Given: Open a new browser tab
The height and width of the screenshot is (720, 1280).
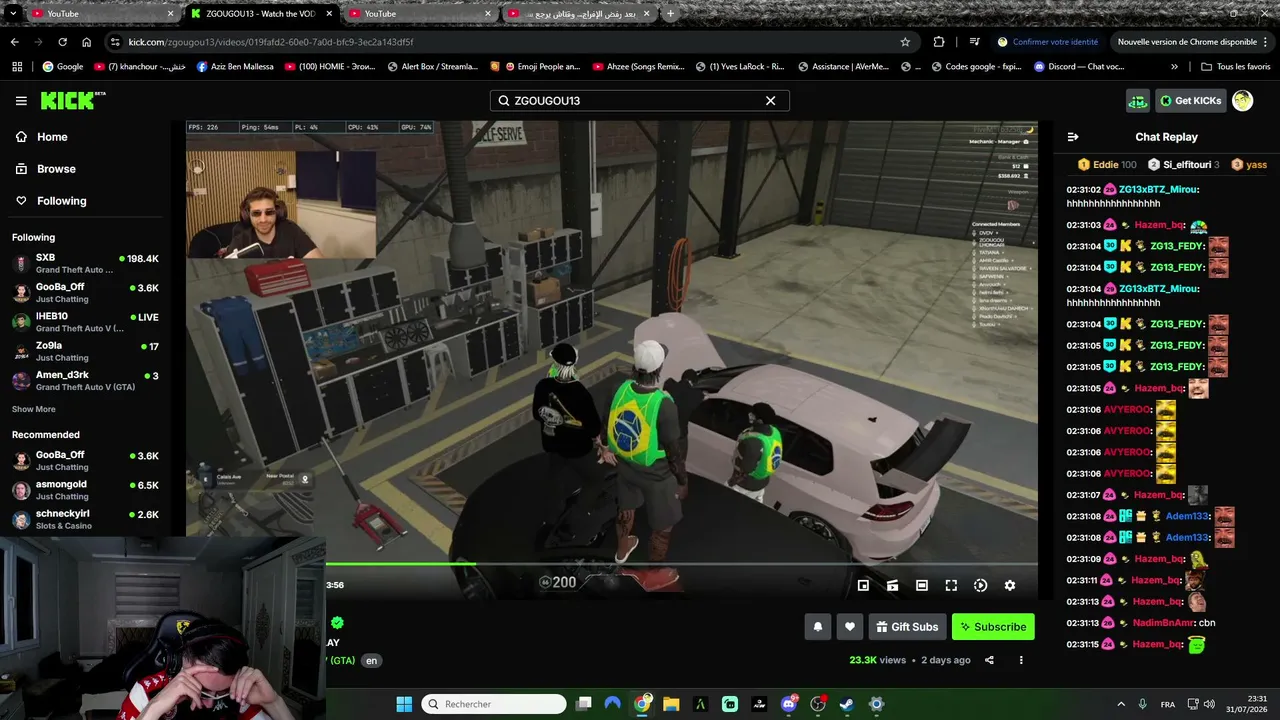Looking at the screenshot, I should pos(670,14).
